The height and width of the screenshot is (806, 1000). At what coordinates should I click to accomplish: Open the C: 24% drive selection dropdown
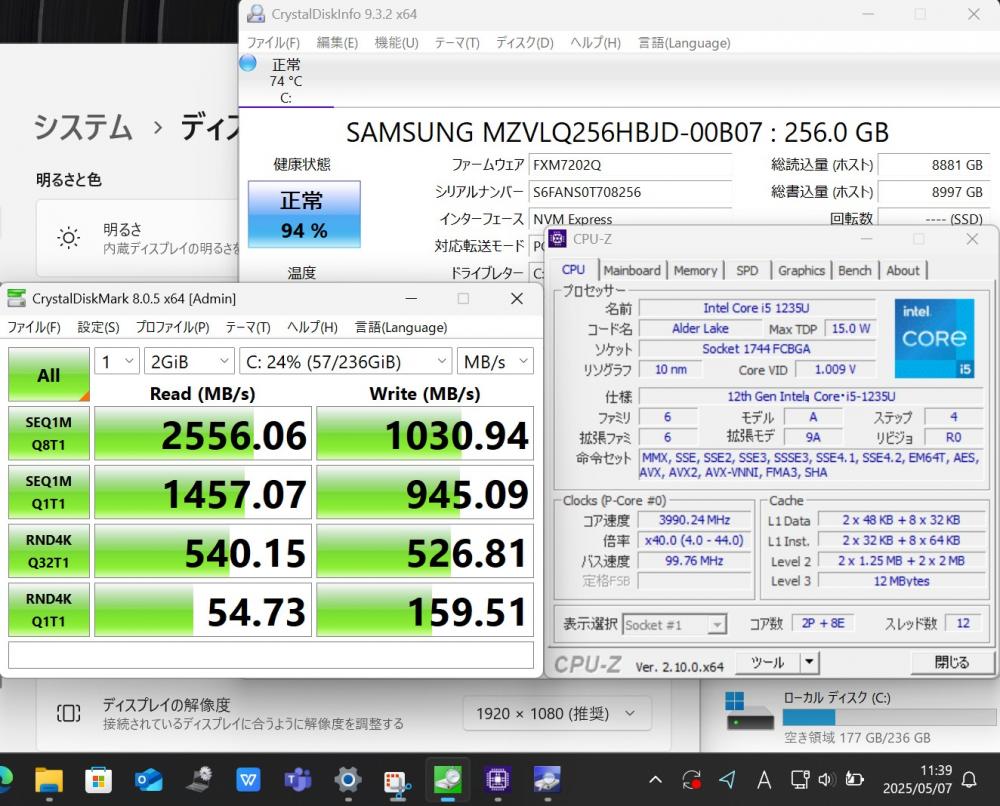click(x=346, y=362)
